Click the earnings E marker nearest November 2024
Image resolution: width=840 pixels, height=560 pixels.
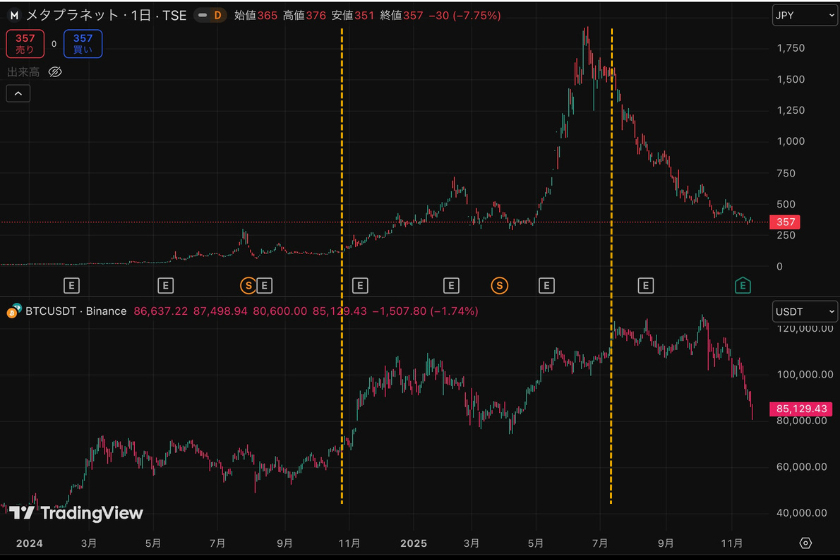pos(360,286)
